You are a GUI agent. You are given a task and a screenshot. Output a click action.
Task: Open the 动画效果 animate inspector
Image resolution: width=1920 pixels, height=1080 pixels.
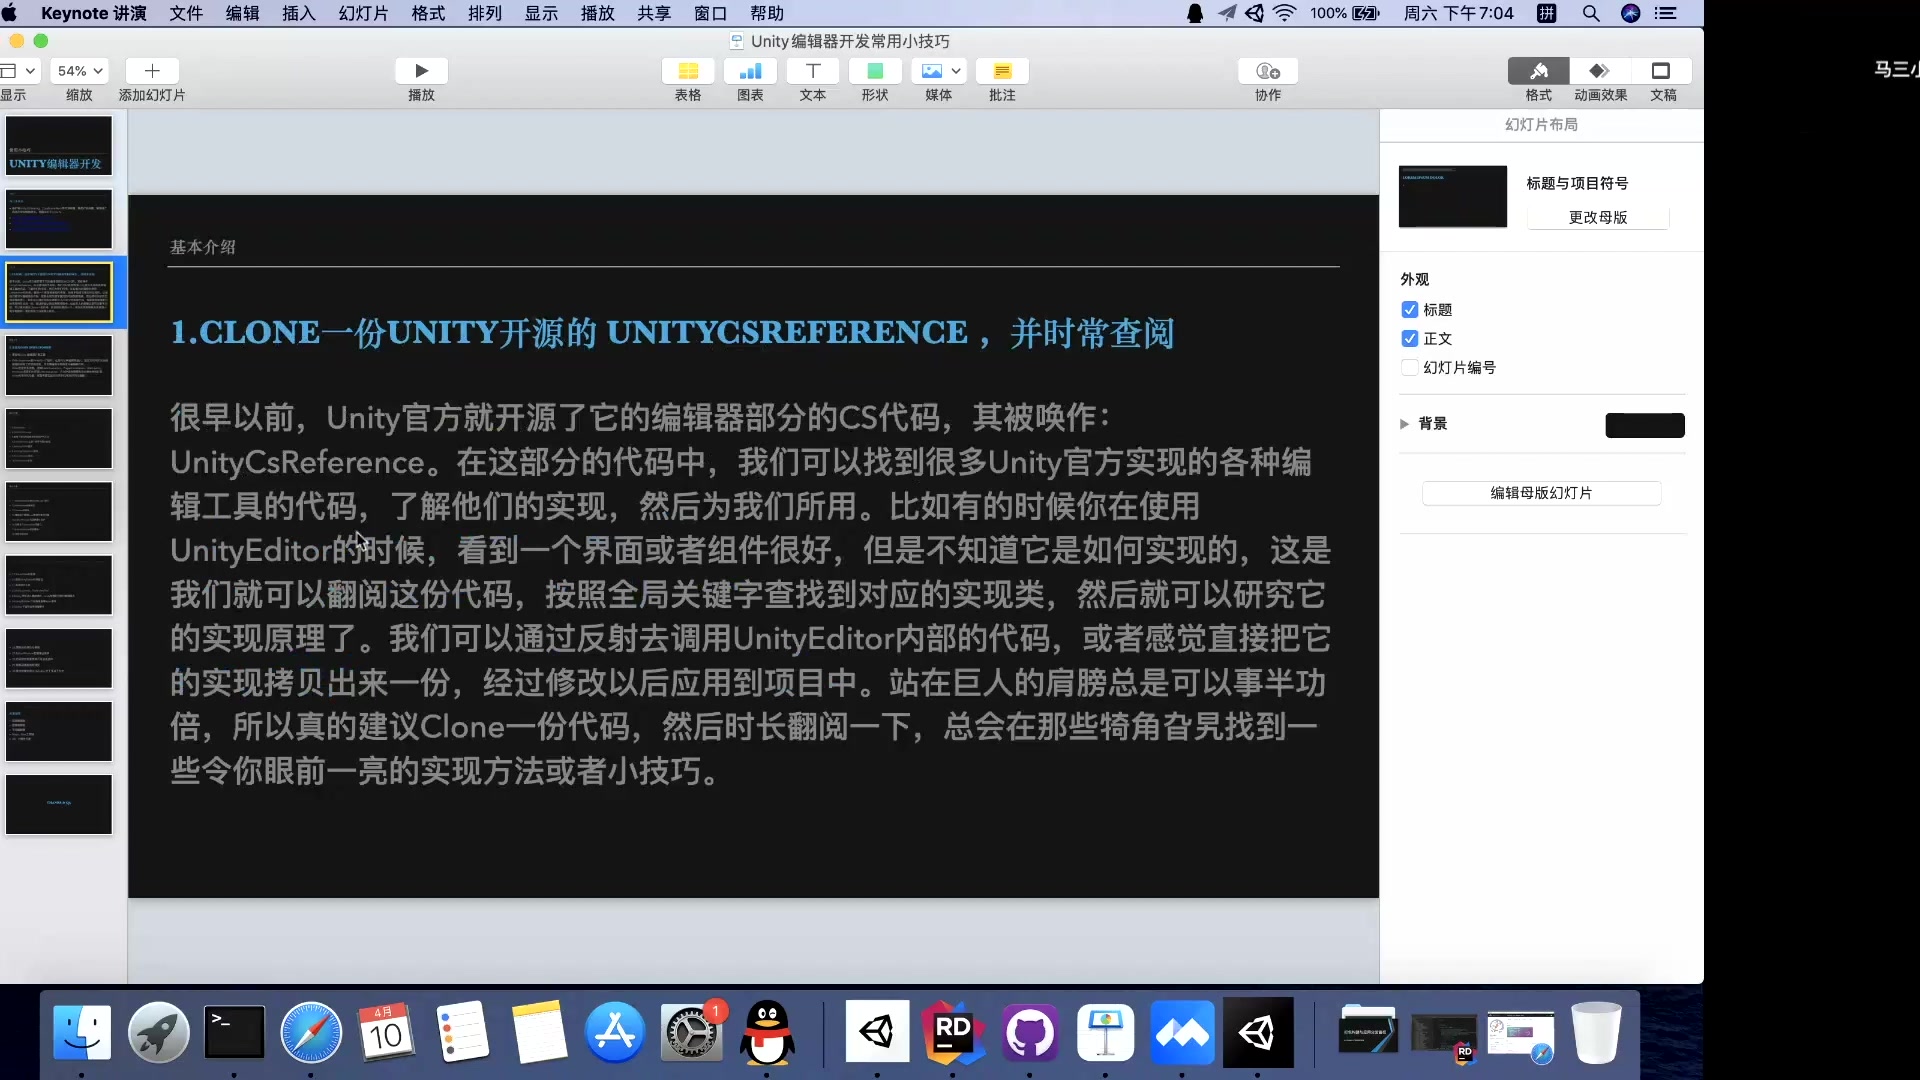1600,71
